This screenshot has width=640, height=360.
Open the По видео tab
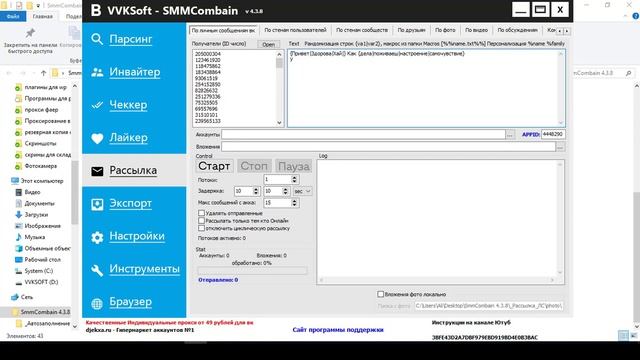click(x=476, y=30)
